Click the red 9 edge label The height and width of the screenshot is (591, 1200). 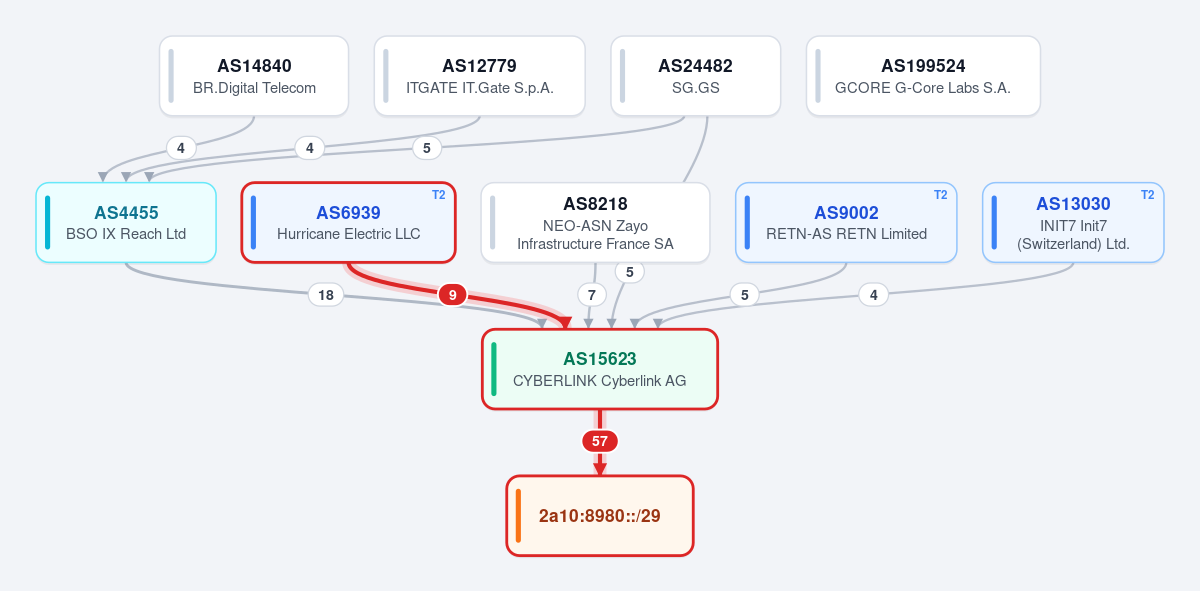452,295
